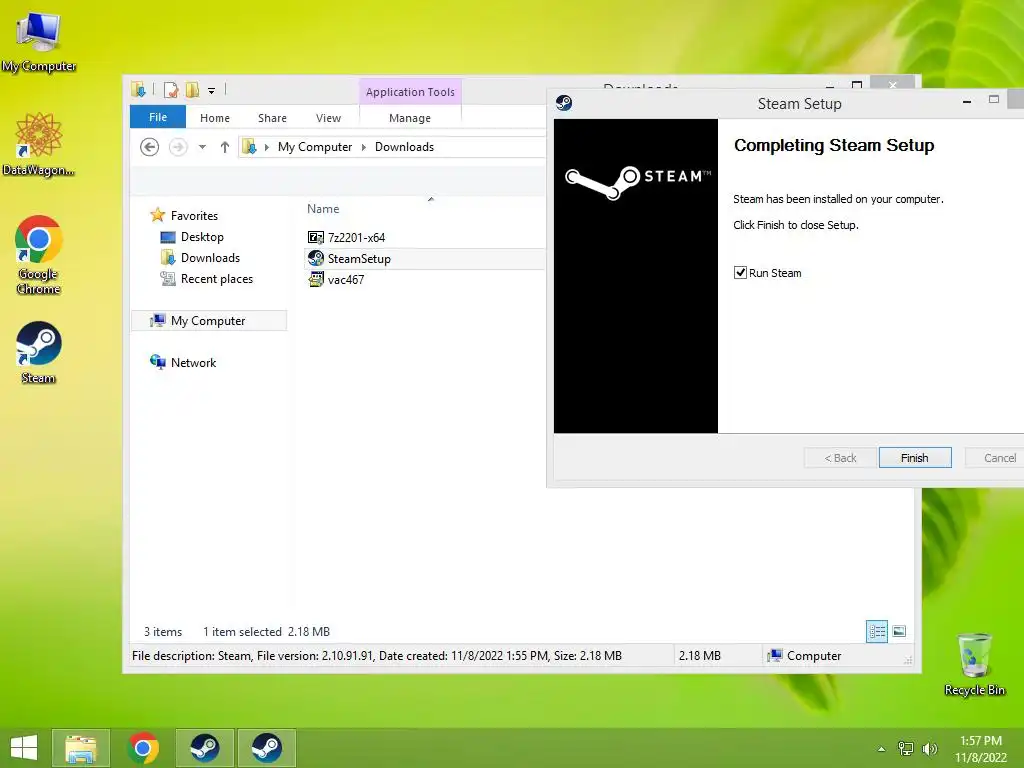
Task: Select Favorites in navigation pane
Action: click(194, 216)
